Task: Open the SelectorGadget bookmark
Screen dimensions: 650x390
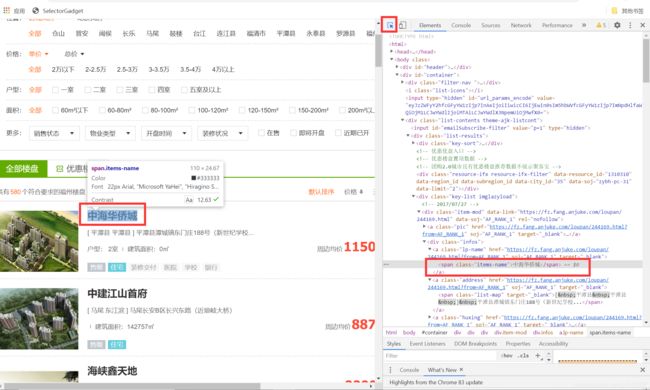Action: pos(58,11)
